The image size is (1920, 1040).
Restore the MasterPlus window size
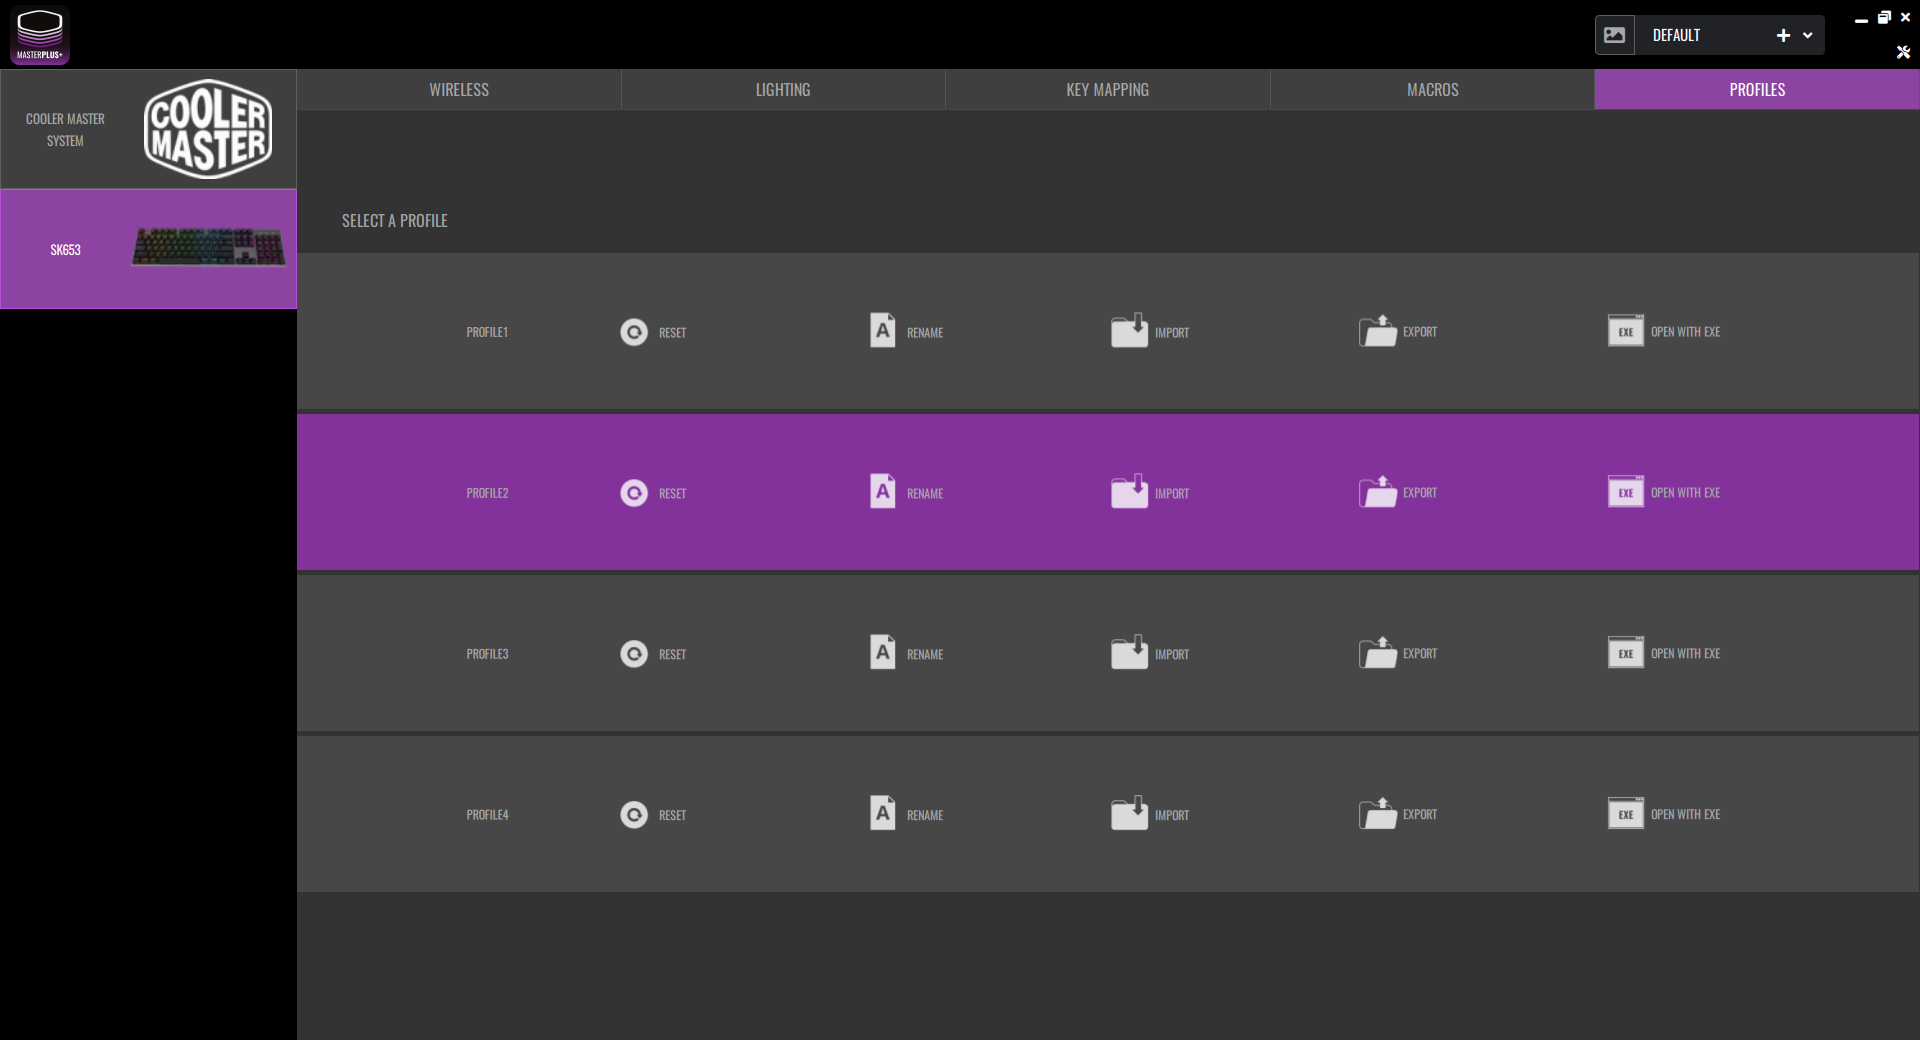pos(1884,17)
